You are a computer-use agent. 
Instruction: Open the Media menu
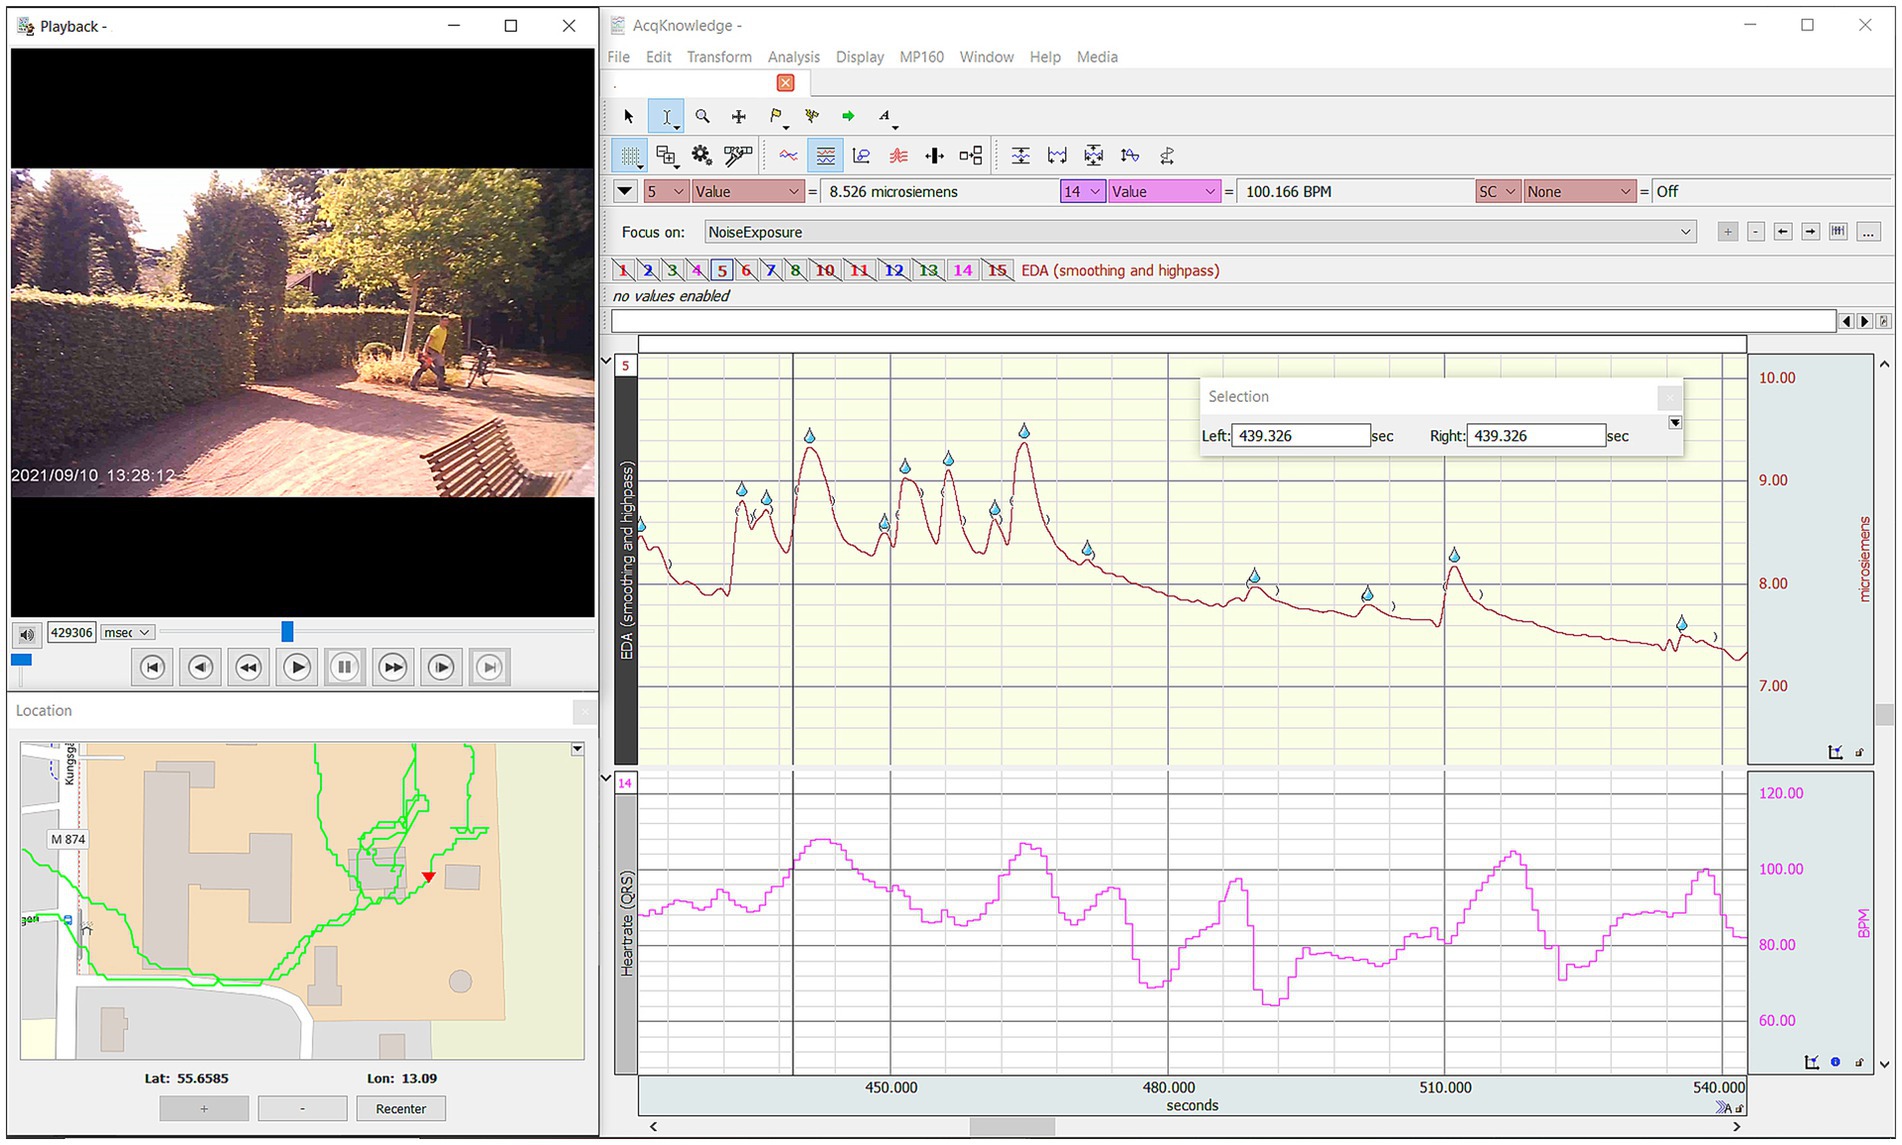[1097, 57]
